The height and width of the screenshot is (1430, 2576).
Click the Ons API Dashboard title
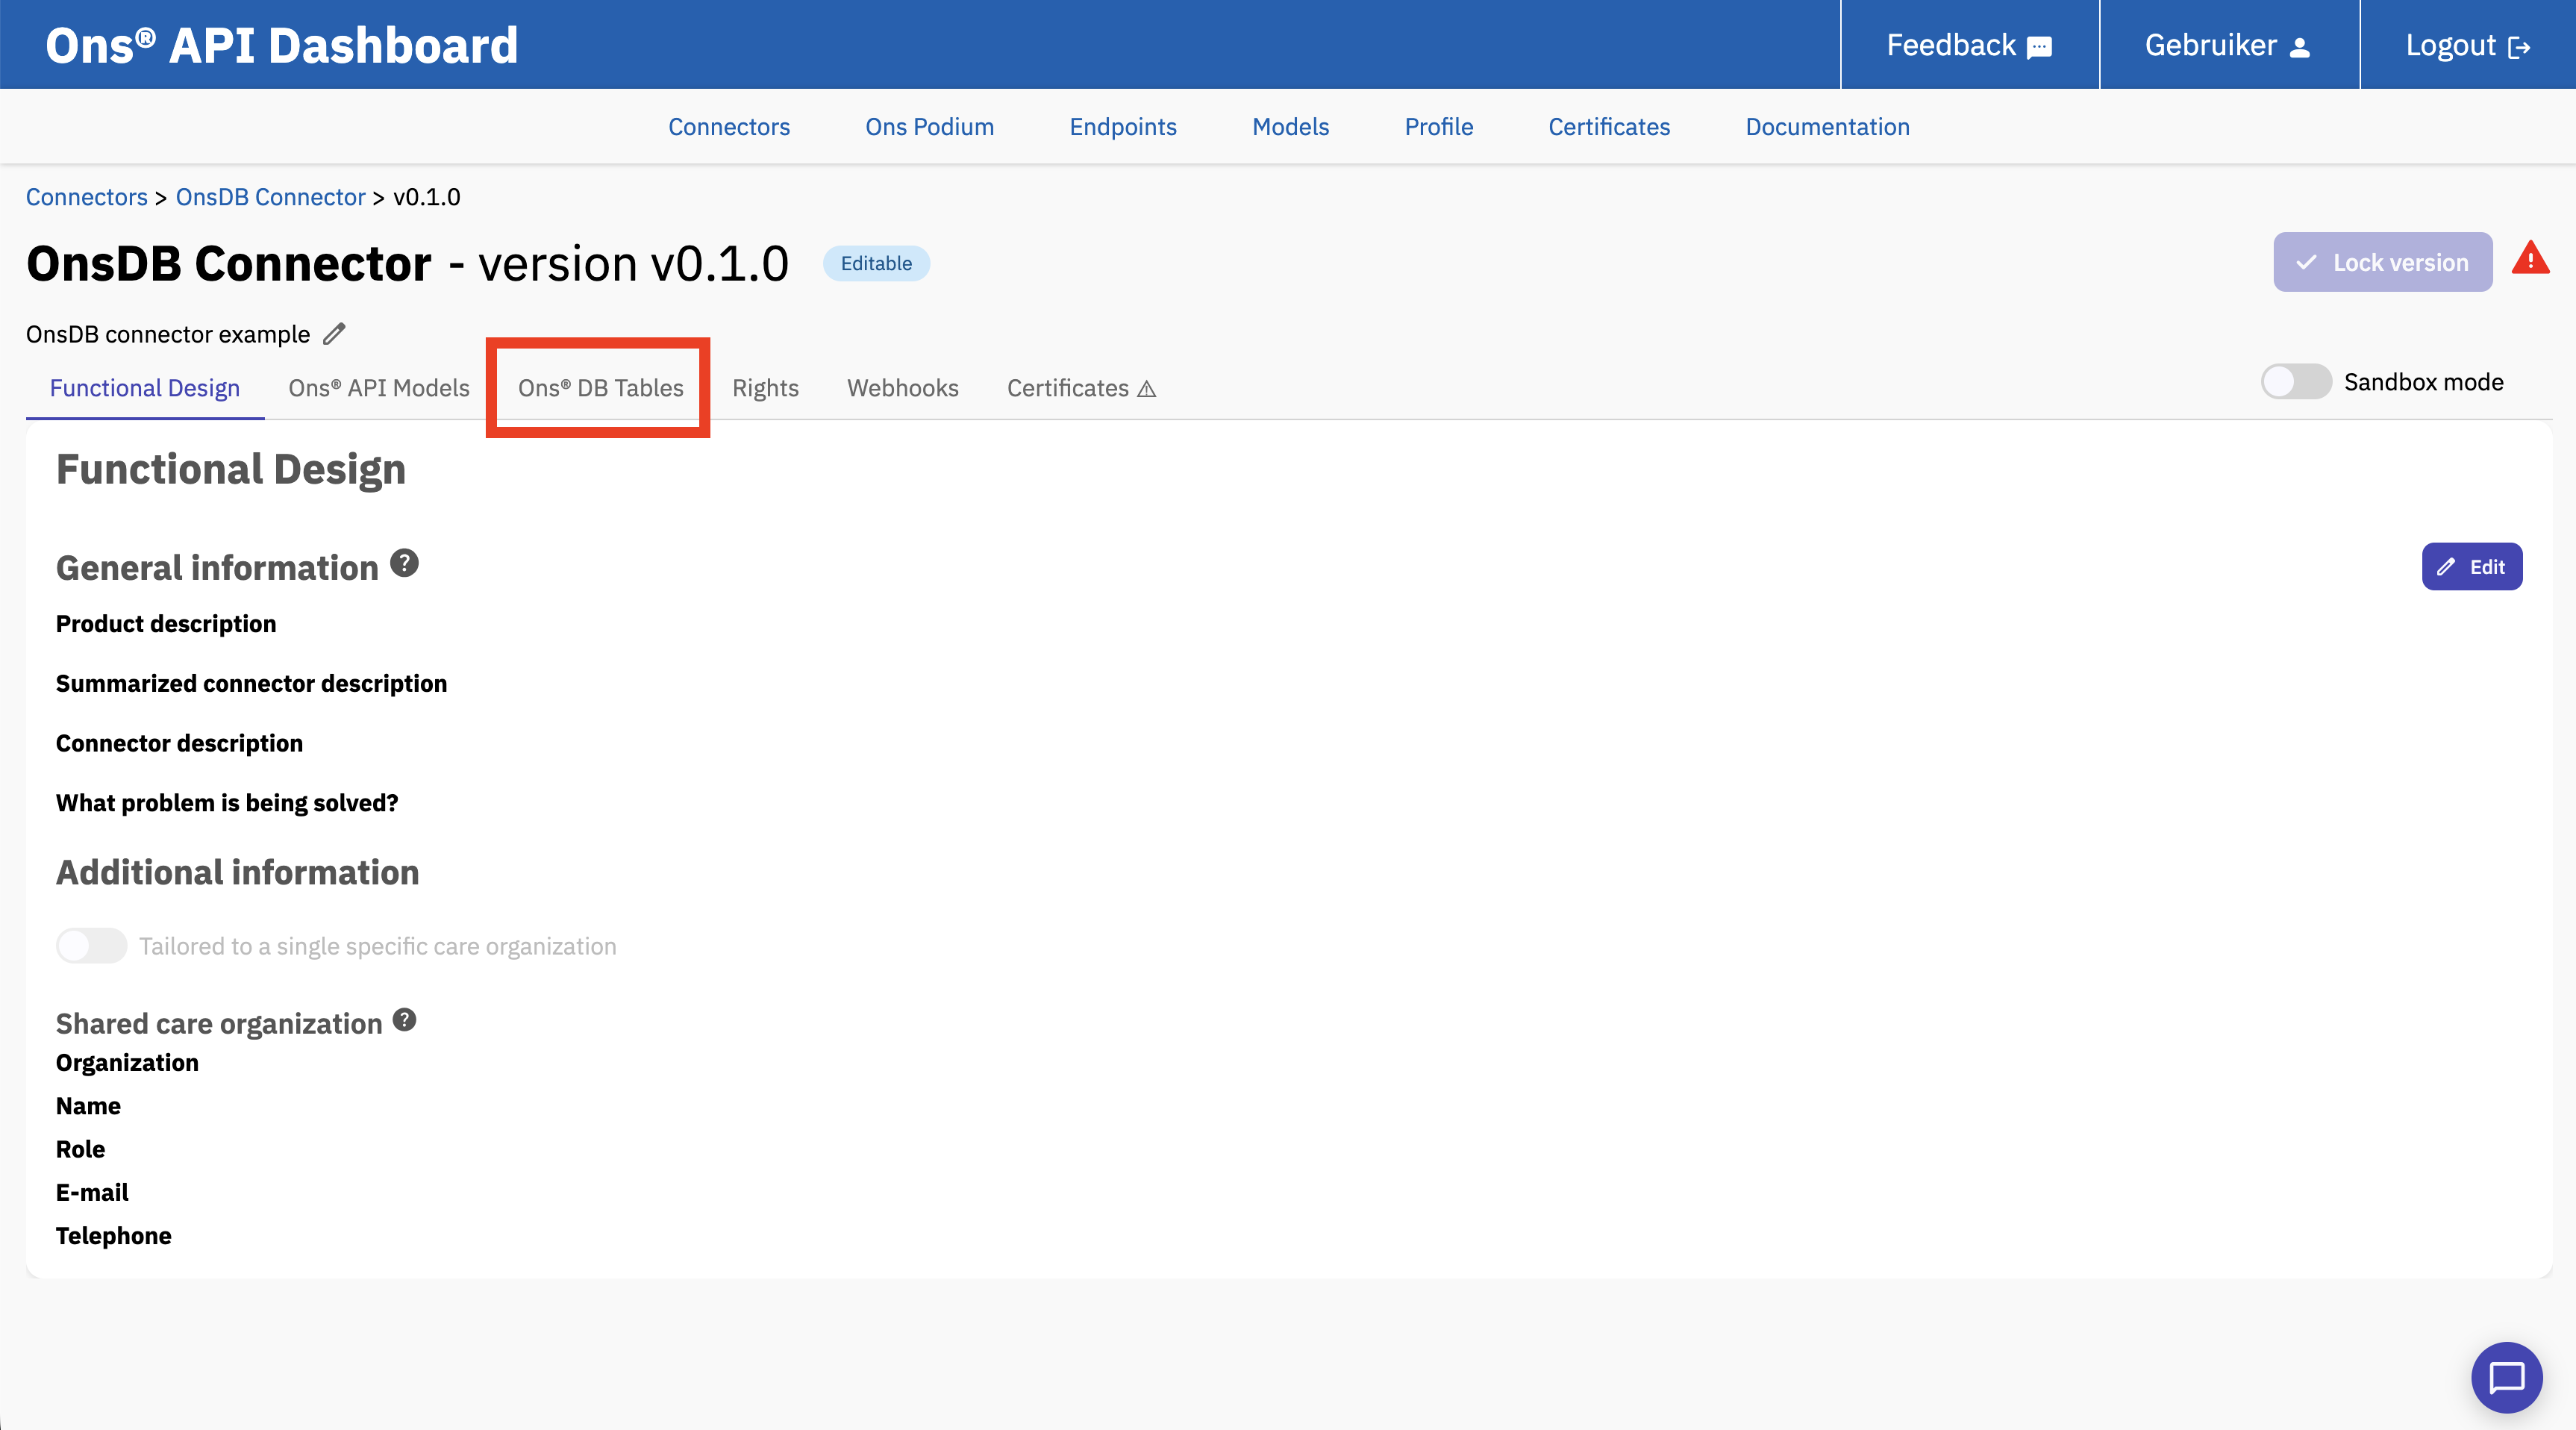tap(282, 45)
